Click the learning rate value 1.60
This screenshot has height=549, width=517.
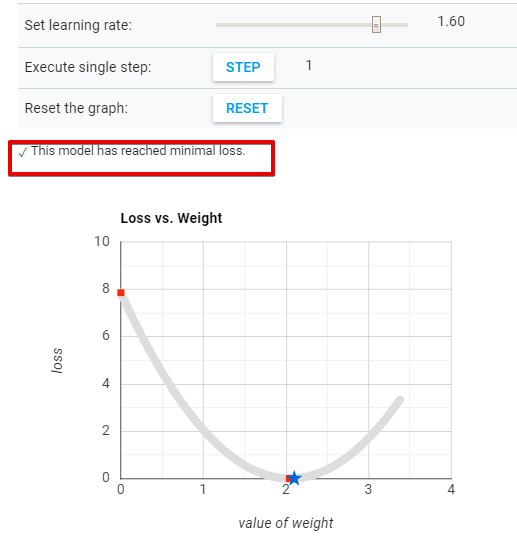(x=451, y=21)
